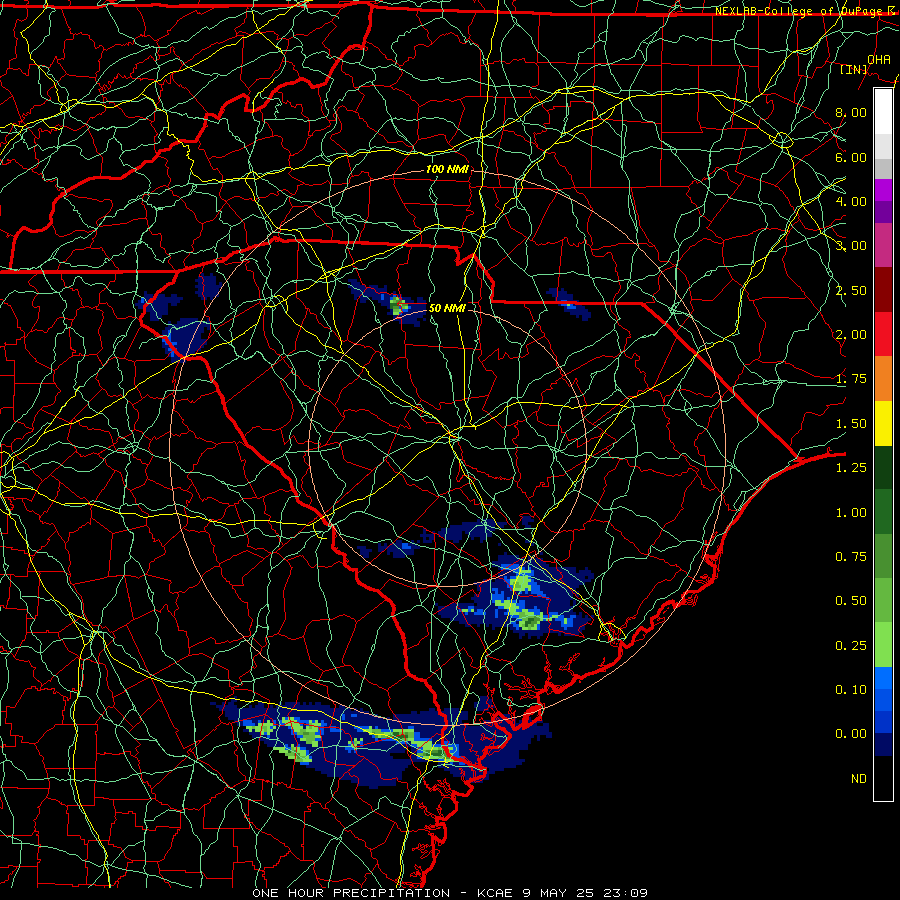900x900 pixels.
Task: Click the '0.50' legend value
Action: pos(851,601)
